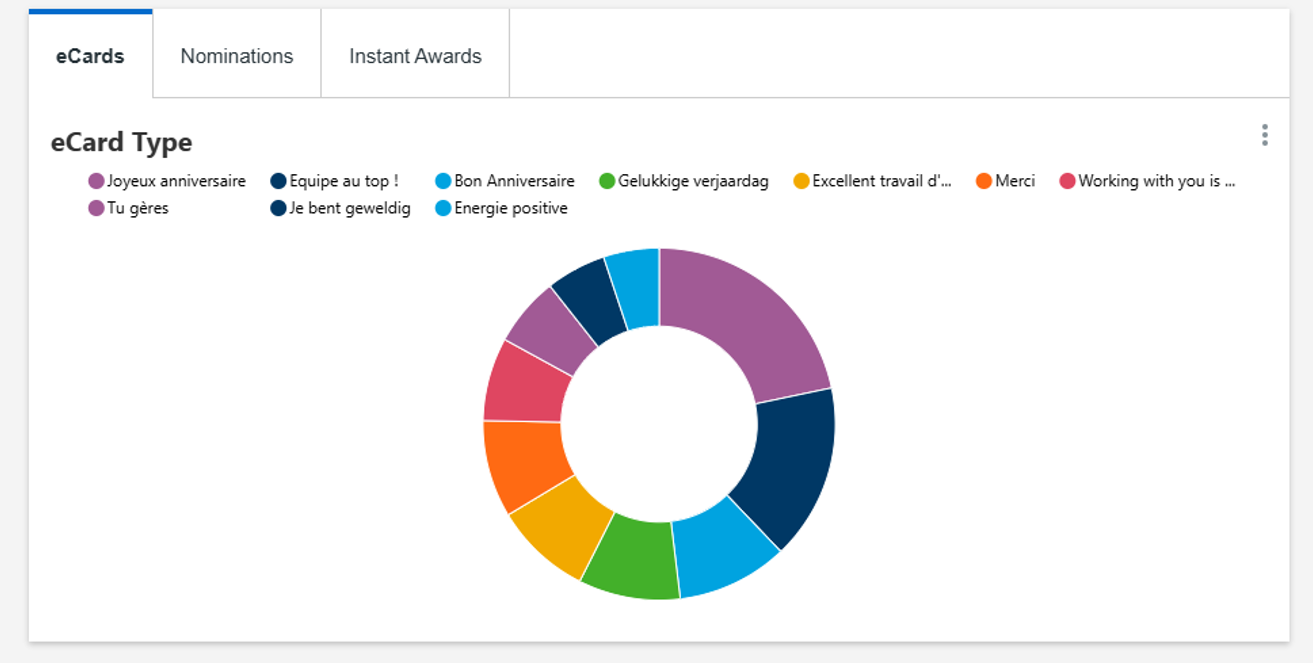Open the Nominations tab
The image size is (1313, 663).
237,56
